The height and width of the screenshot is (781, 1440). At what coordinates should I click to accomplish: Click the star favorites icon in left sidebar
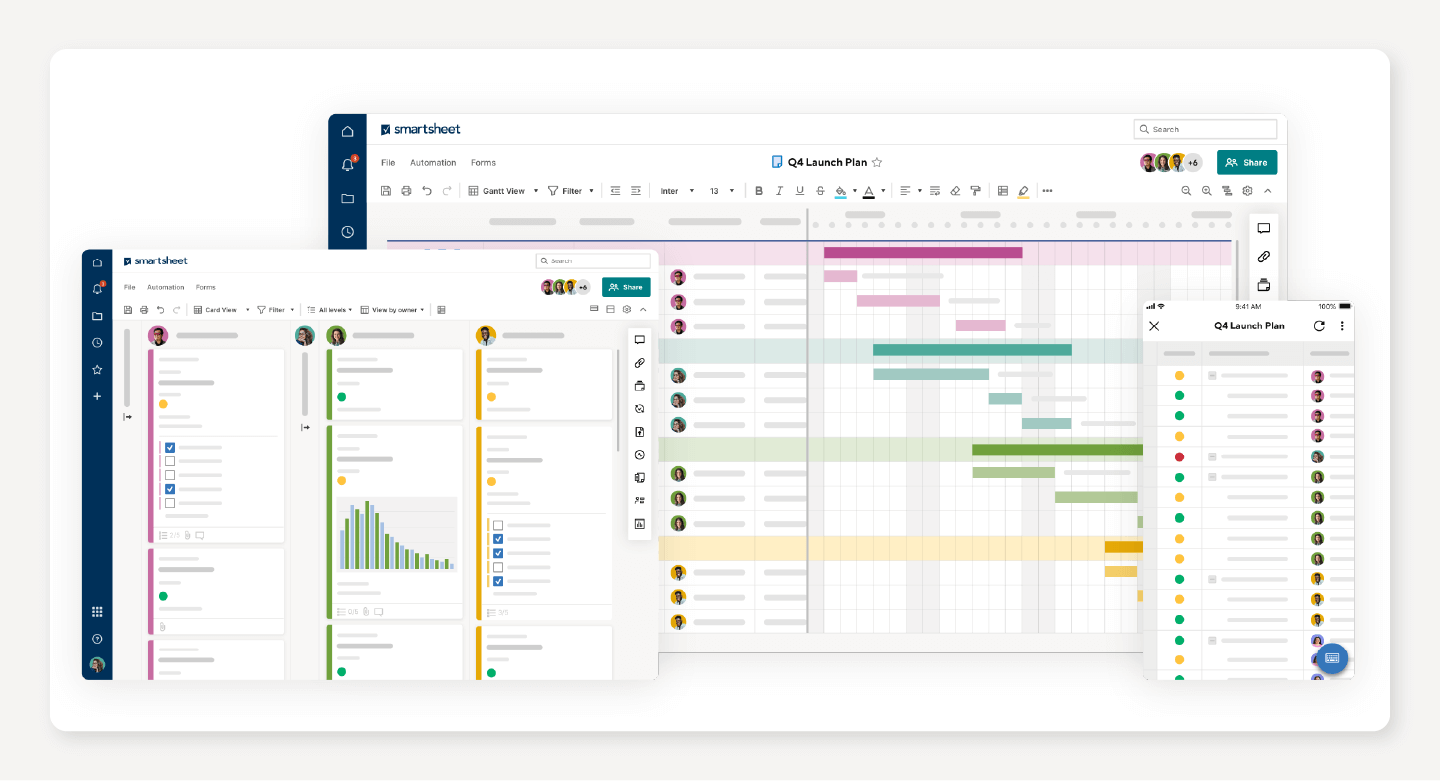[97, 370]
